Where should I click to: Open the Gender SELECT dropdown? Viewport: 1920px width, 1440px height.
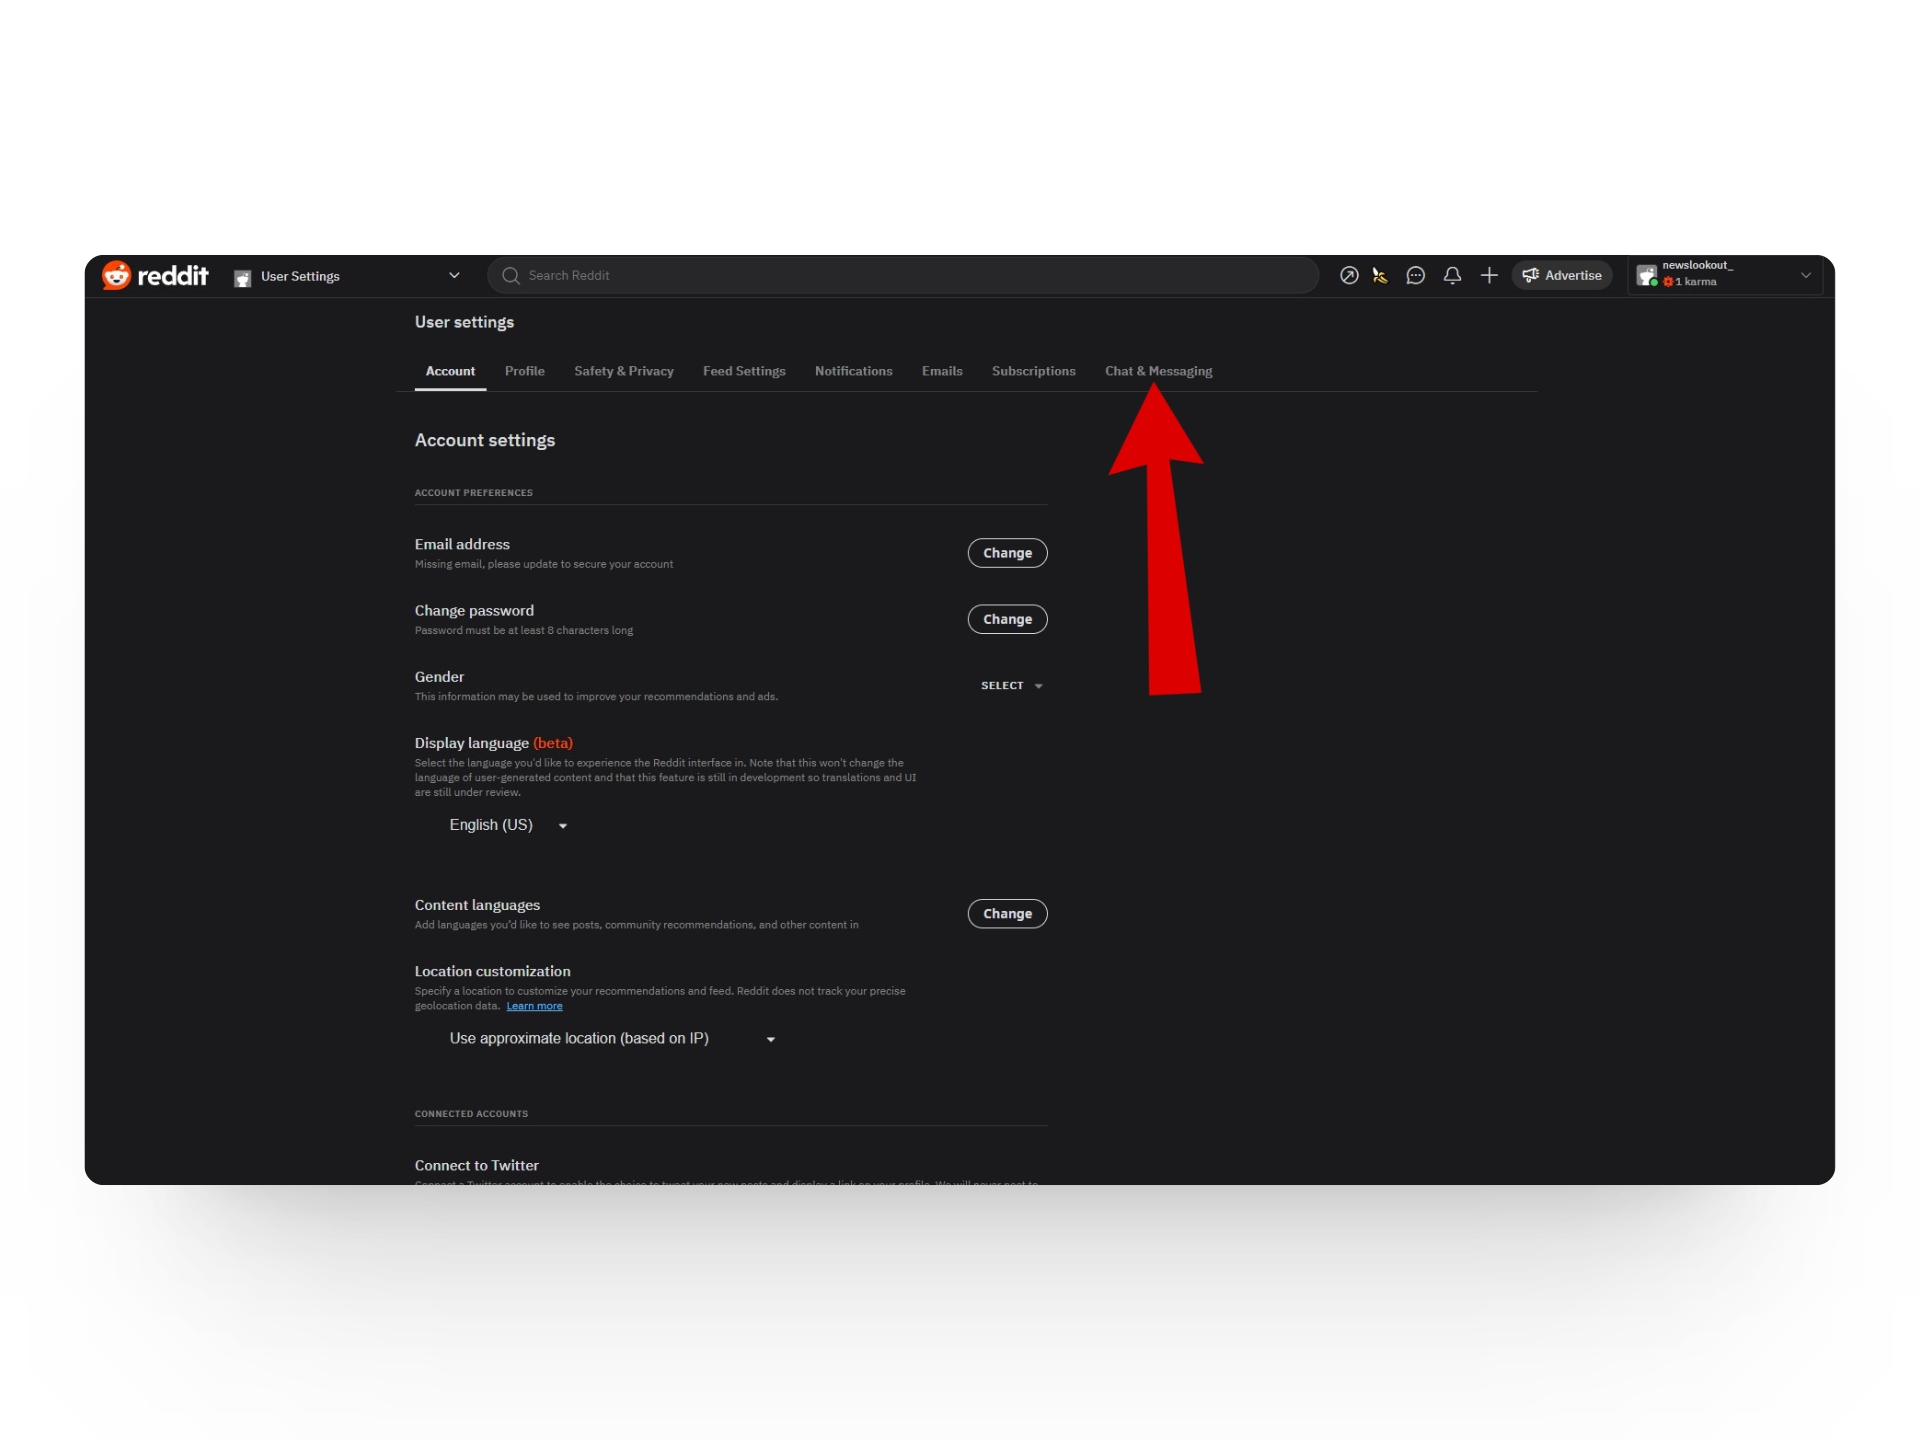point(1011,686)
